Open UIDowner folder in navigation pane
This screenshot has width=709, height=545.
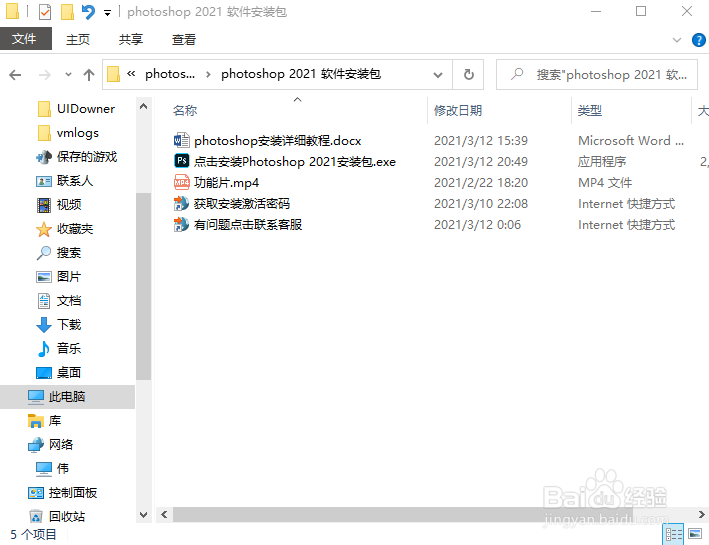point(86,109)
